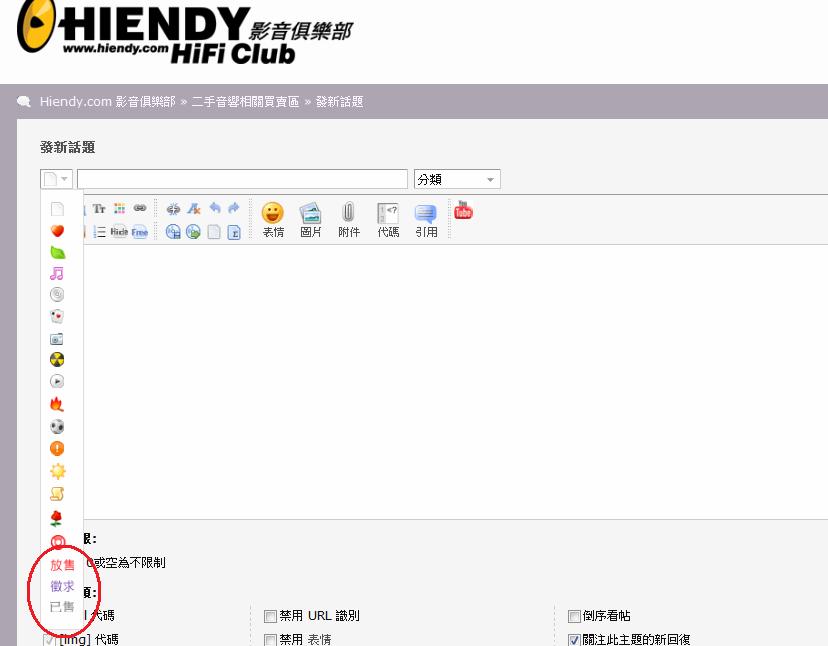This screenshot has height=646, width=828.
Task: Add an attachment via 附件 paperclip
Action: (x=349, y=220)
